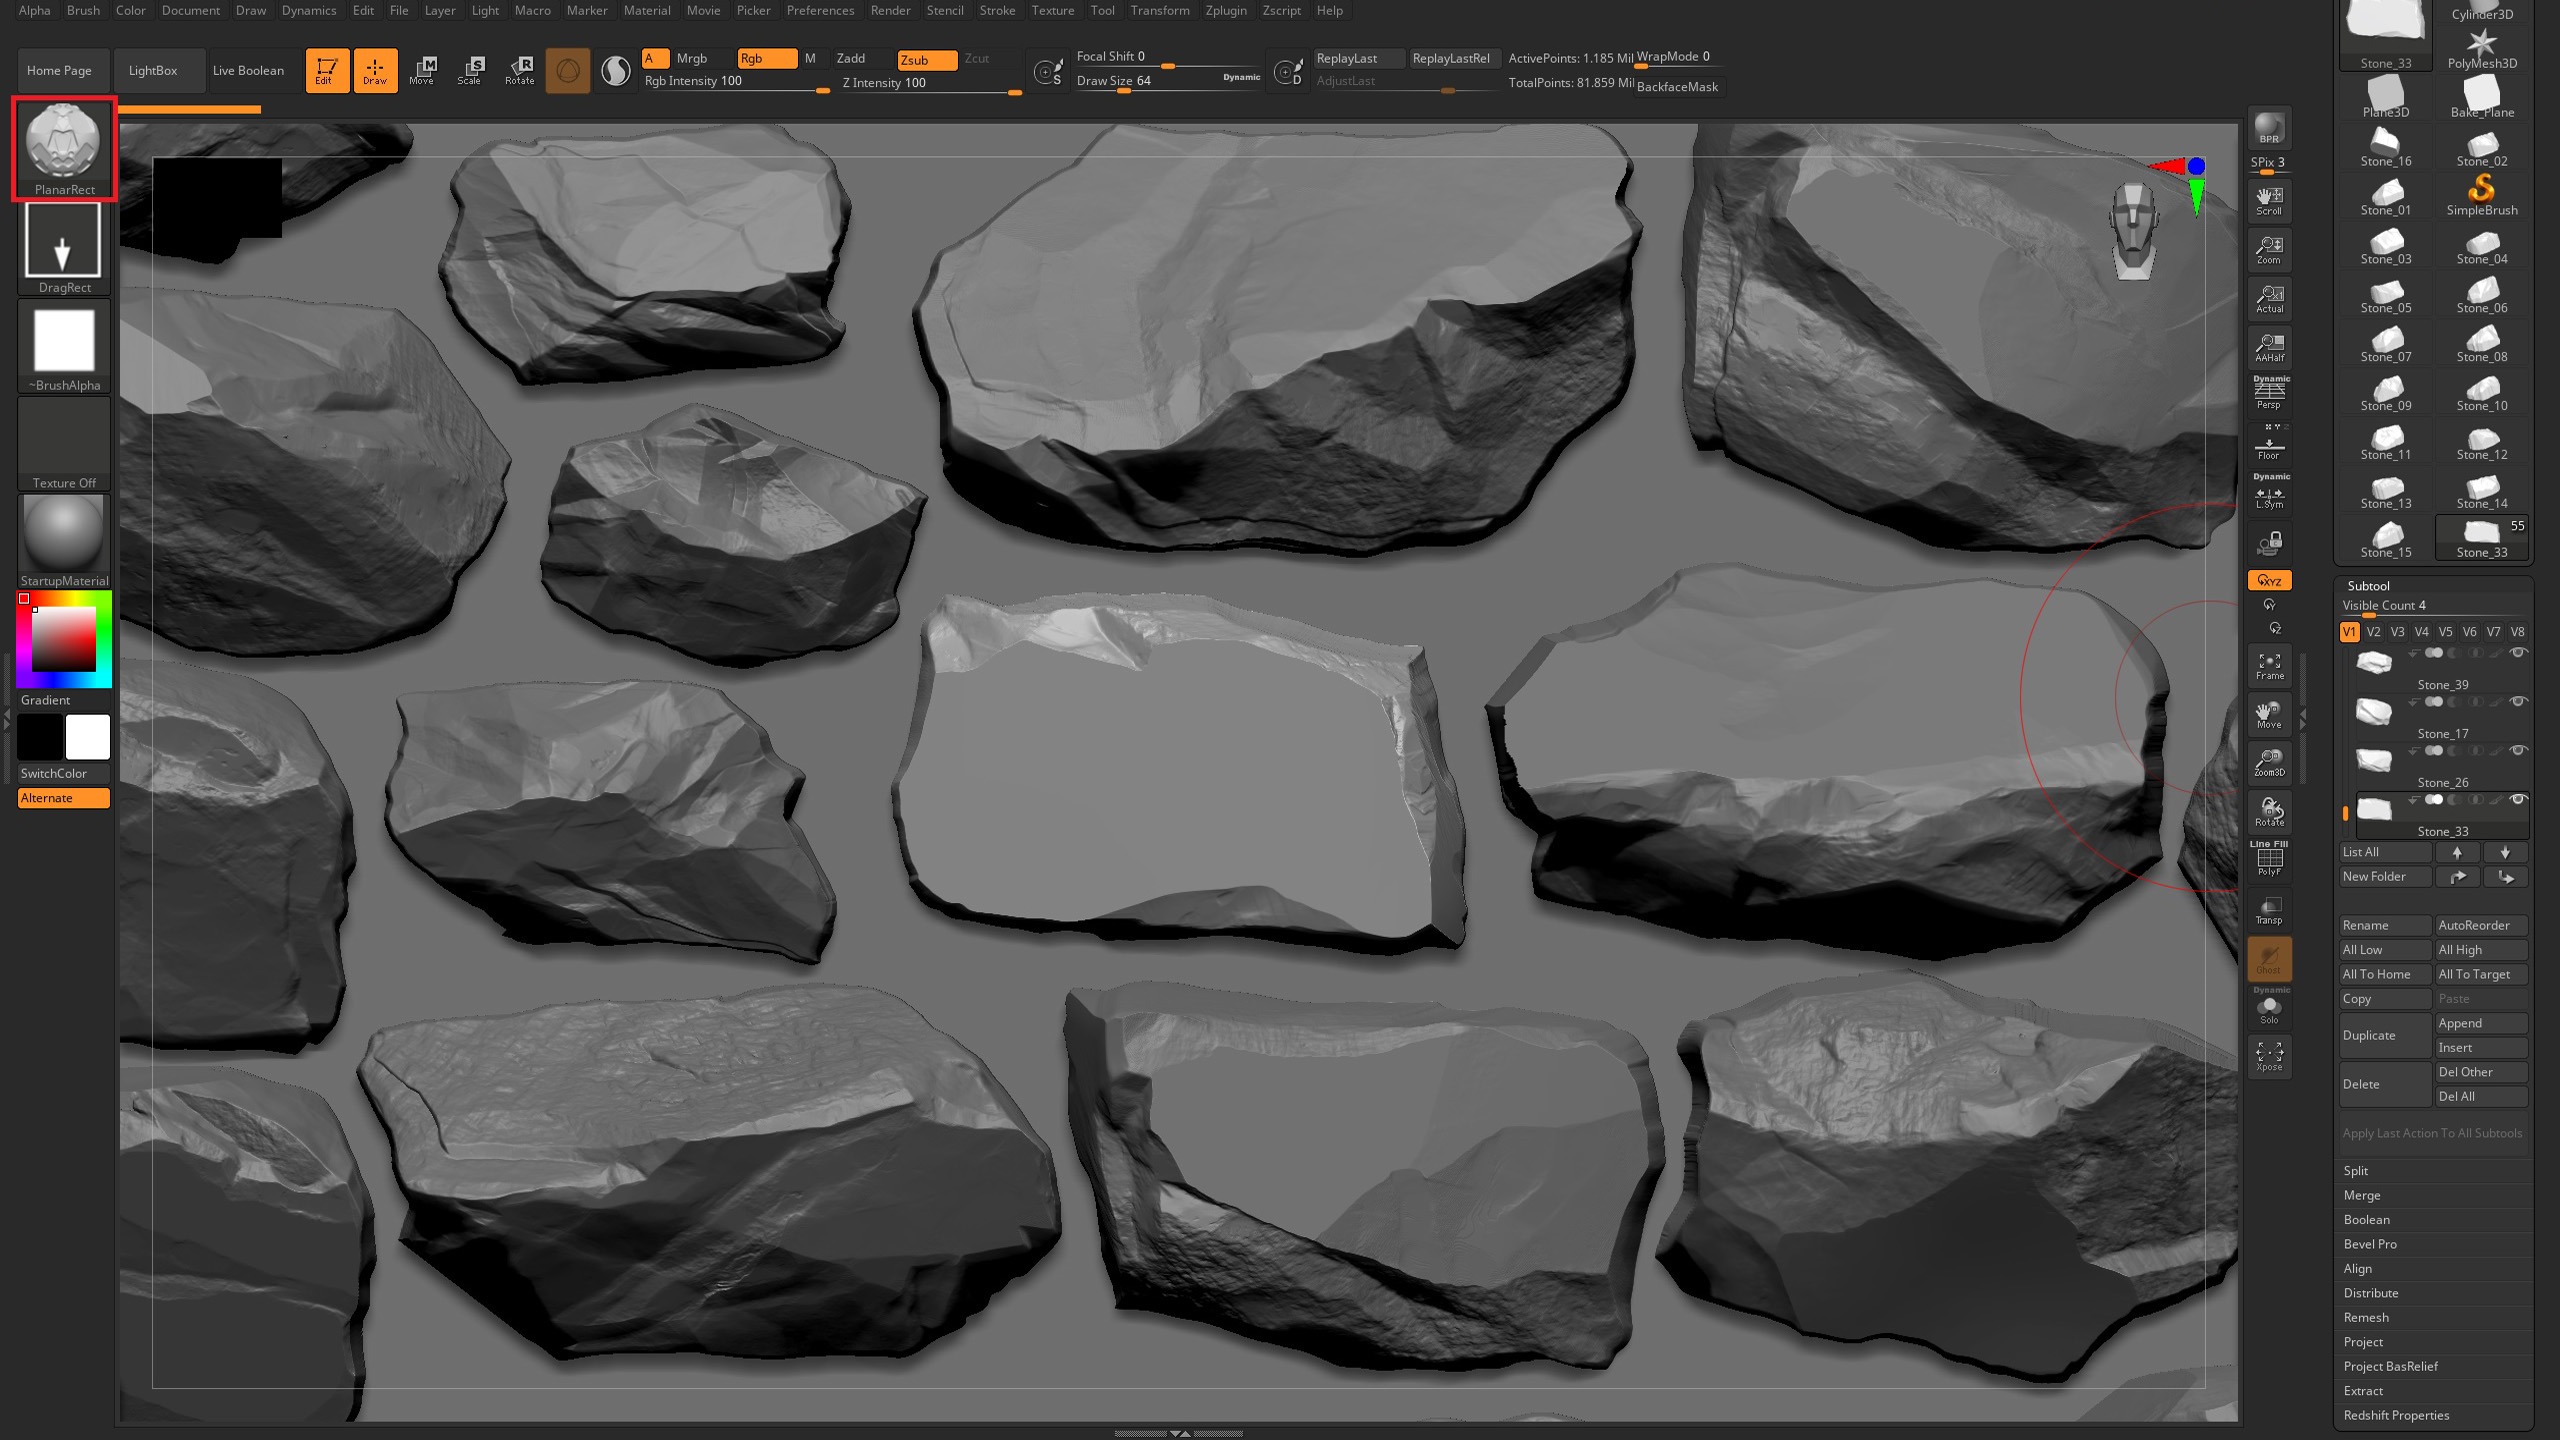Expand the Merge section

pyautogui.click(x=2362, y=1195)
